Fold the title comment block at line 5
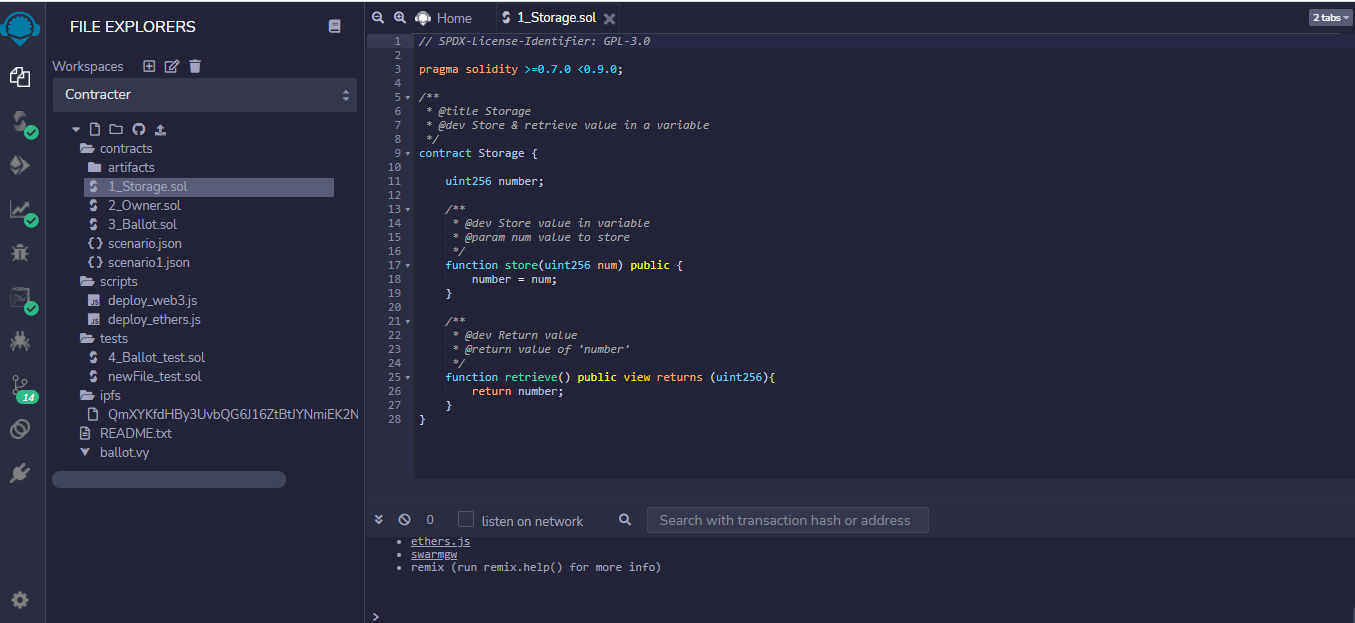Image resolution: width=1355 pixels, height=623 pixels. pos(408,97)
